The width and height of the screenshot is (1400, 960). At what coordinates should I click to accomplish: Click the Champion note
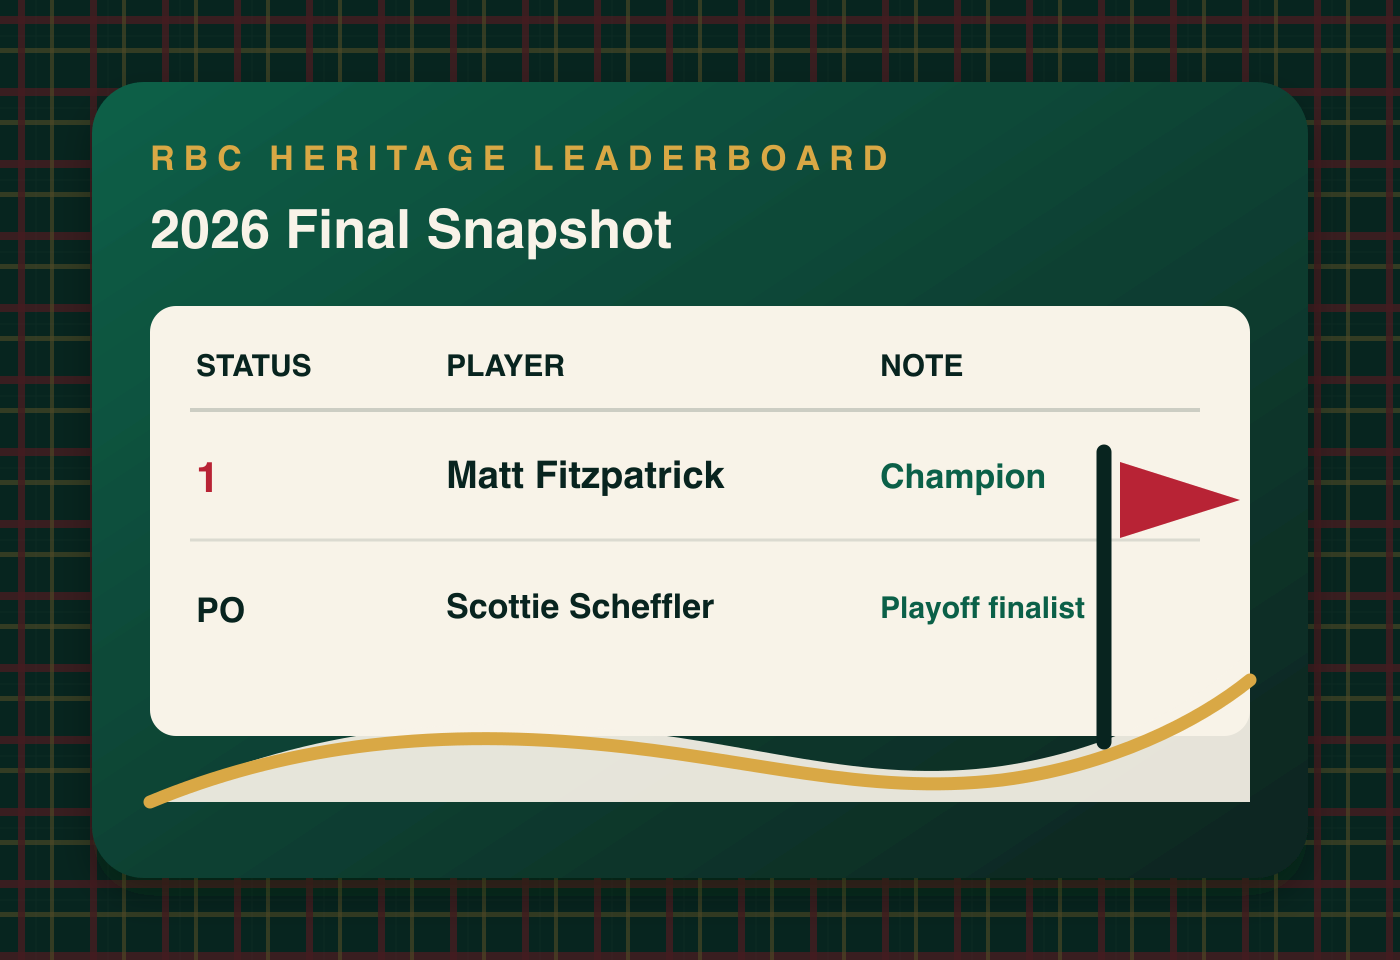point(962,477)
